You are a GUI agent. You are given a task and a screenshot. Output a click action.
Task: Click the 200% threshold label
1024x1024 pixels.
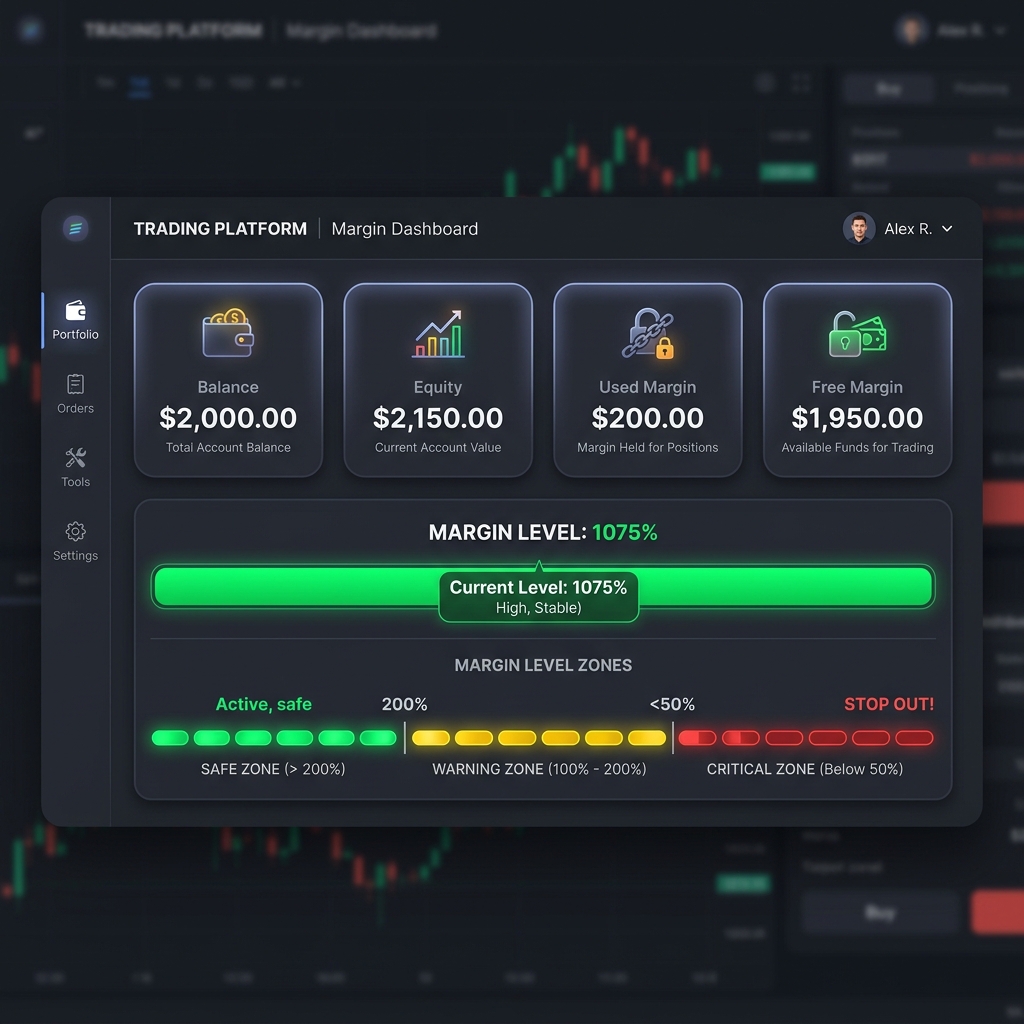[404, 704]
